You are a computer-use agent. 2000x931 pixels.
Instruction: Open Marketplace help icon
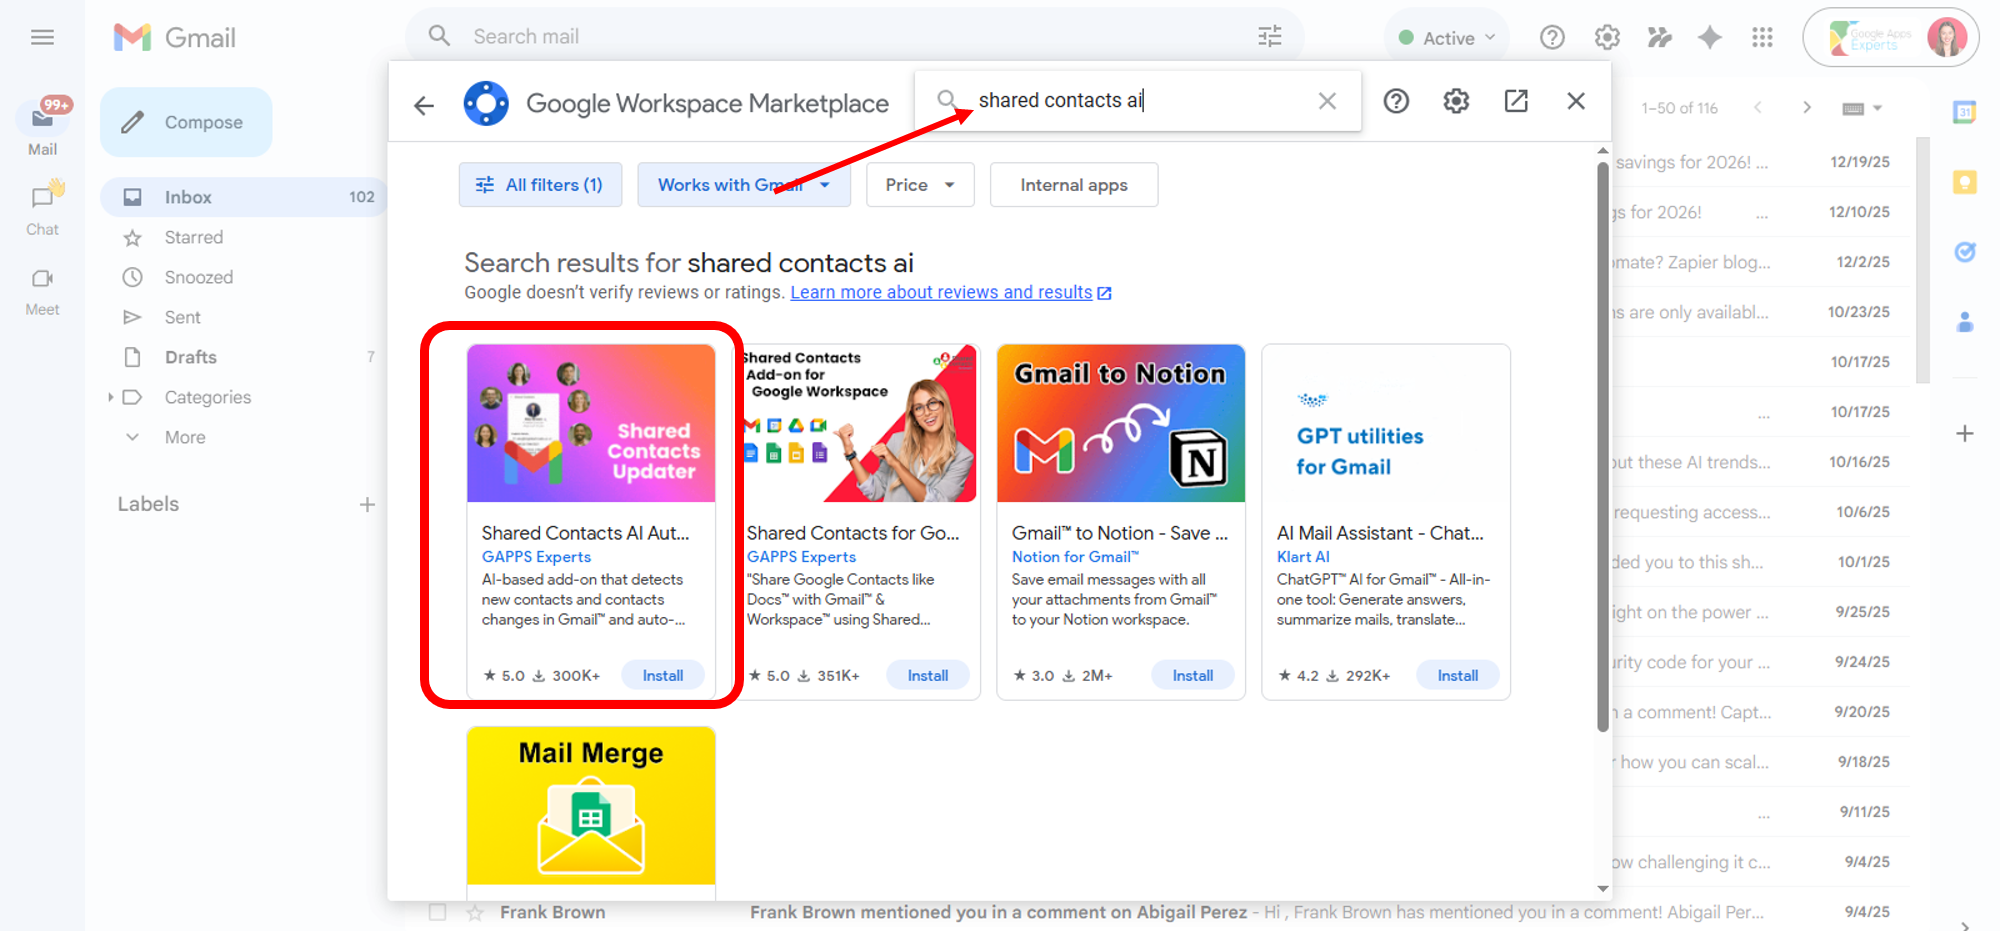click(1396, 101)
